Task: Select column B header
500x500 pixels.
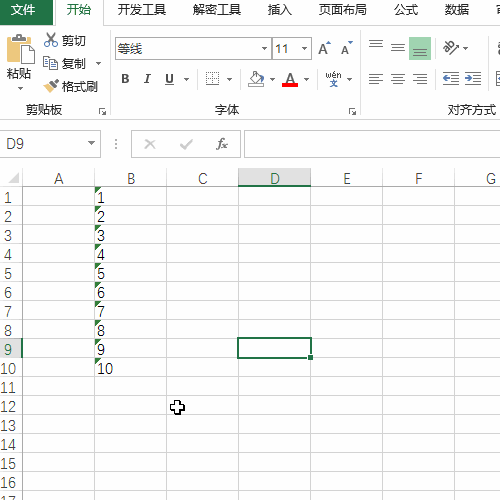Action: coord(131,178)
